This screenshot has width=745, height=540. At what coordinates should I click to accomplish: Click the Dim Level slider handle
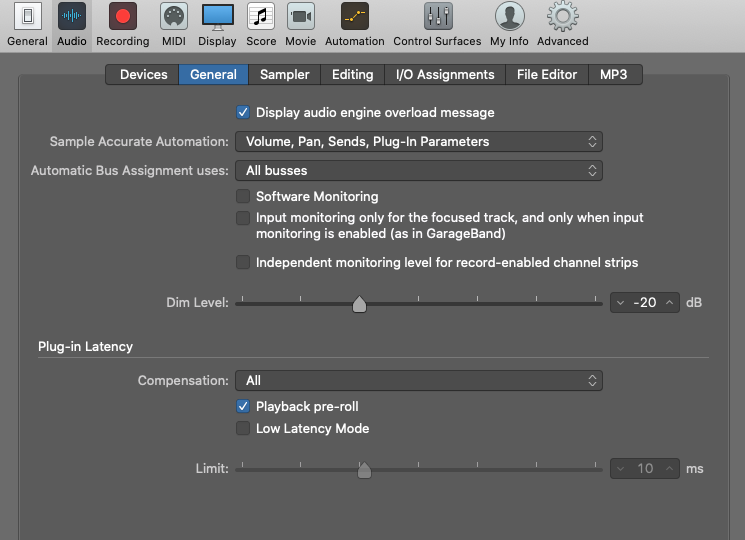coord(359,304)
